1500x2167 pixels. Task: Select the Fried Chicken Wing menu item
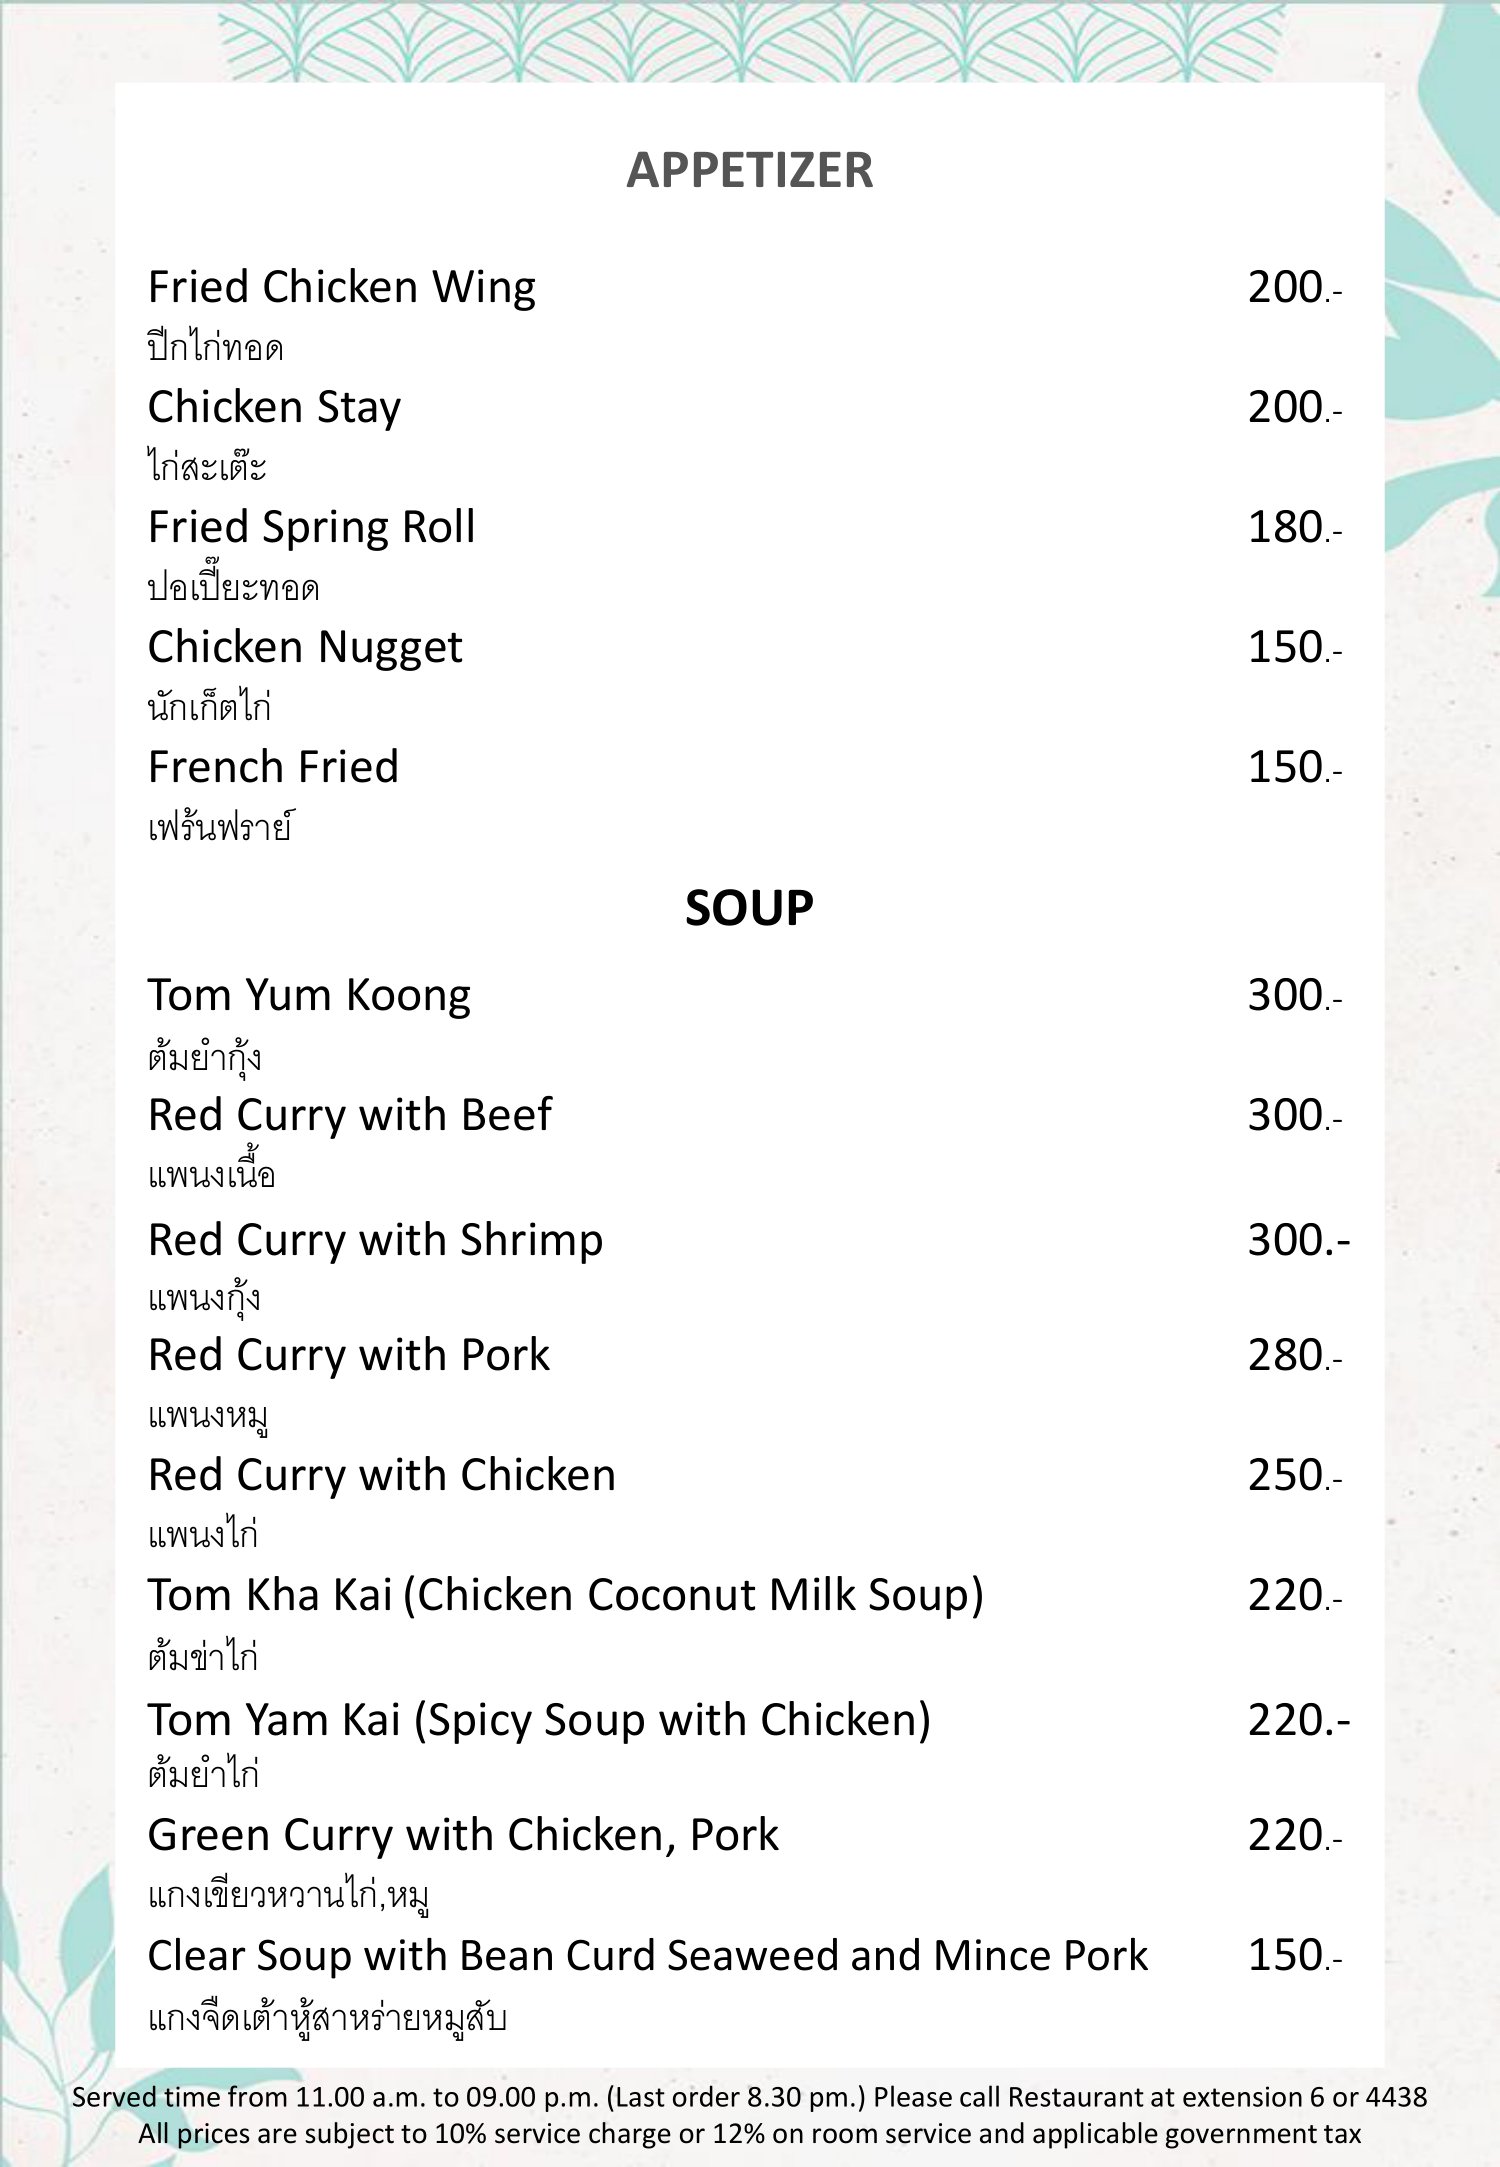(x=341, y=287)
